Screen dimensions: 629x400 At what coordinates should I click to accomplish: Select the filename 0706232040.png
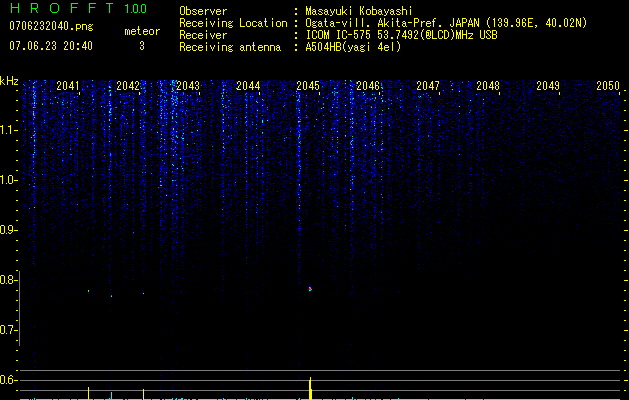pyautogui.click(x=51, y=26)
